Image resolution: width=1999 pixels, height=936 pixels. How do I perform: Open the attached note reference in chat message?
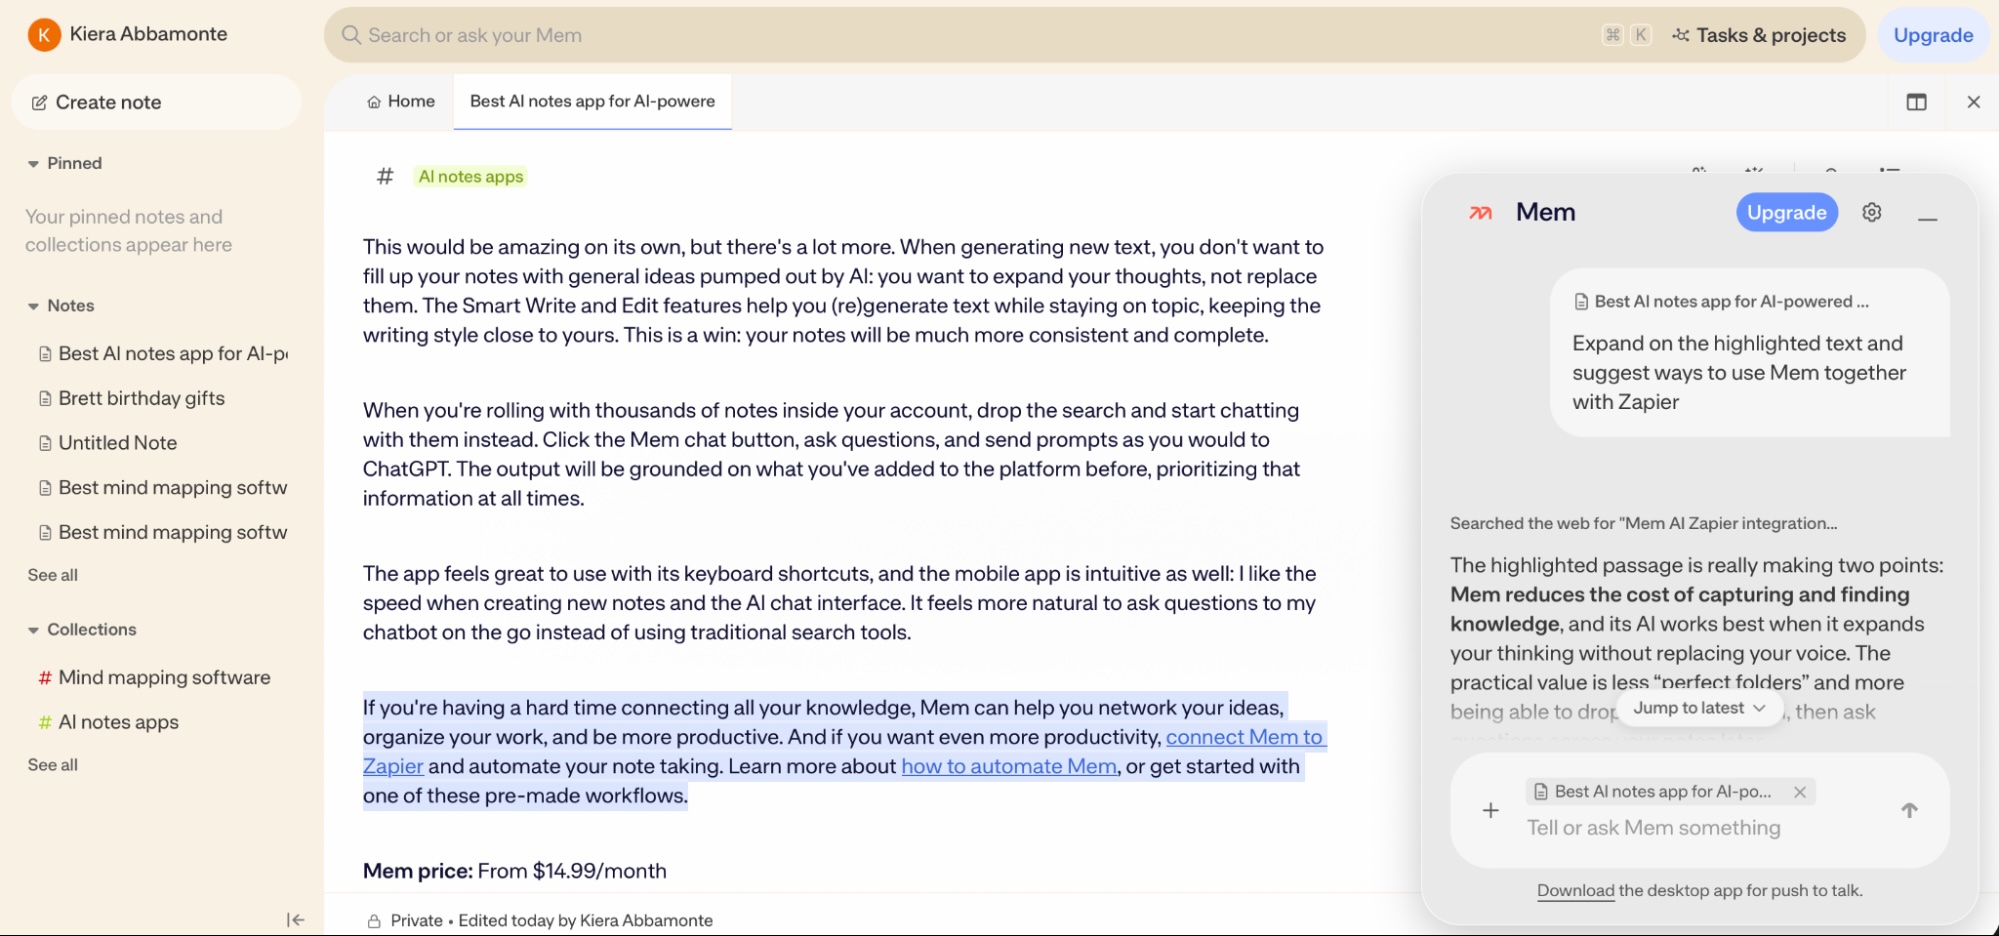(x=1720, y=301)
